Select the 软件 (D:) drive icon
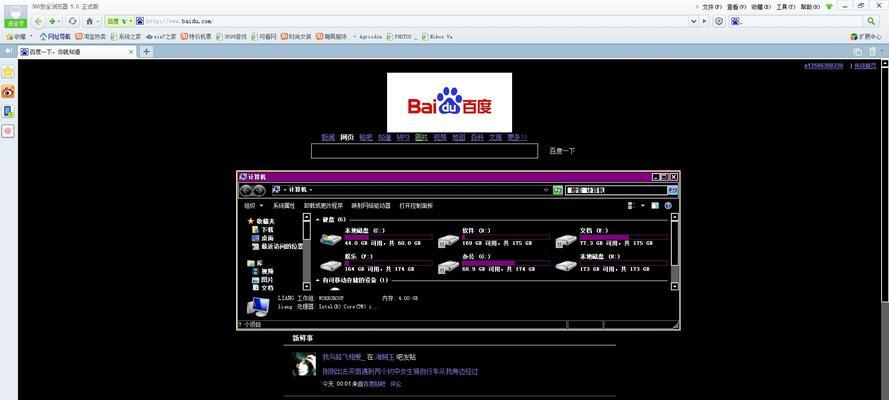 click(448, 240)
